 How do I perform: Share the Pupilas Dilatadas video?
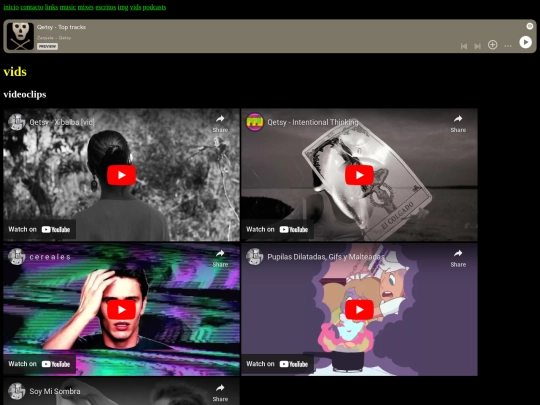point(458,258)
